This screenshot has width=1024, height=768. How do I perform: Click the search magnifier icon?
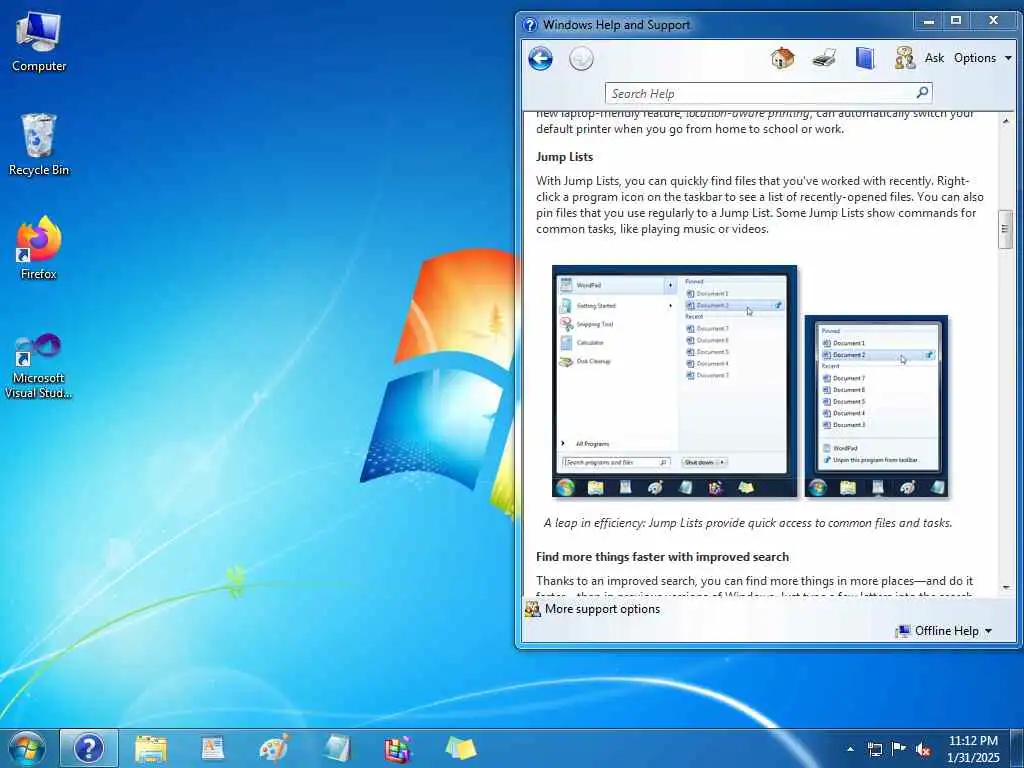(922, 93)
